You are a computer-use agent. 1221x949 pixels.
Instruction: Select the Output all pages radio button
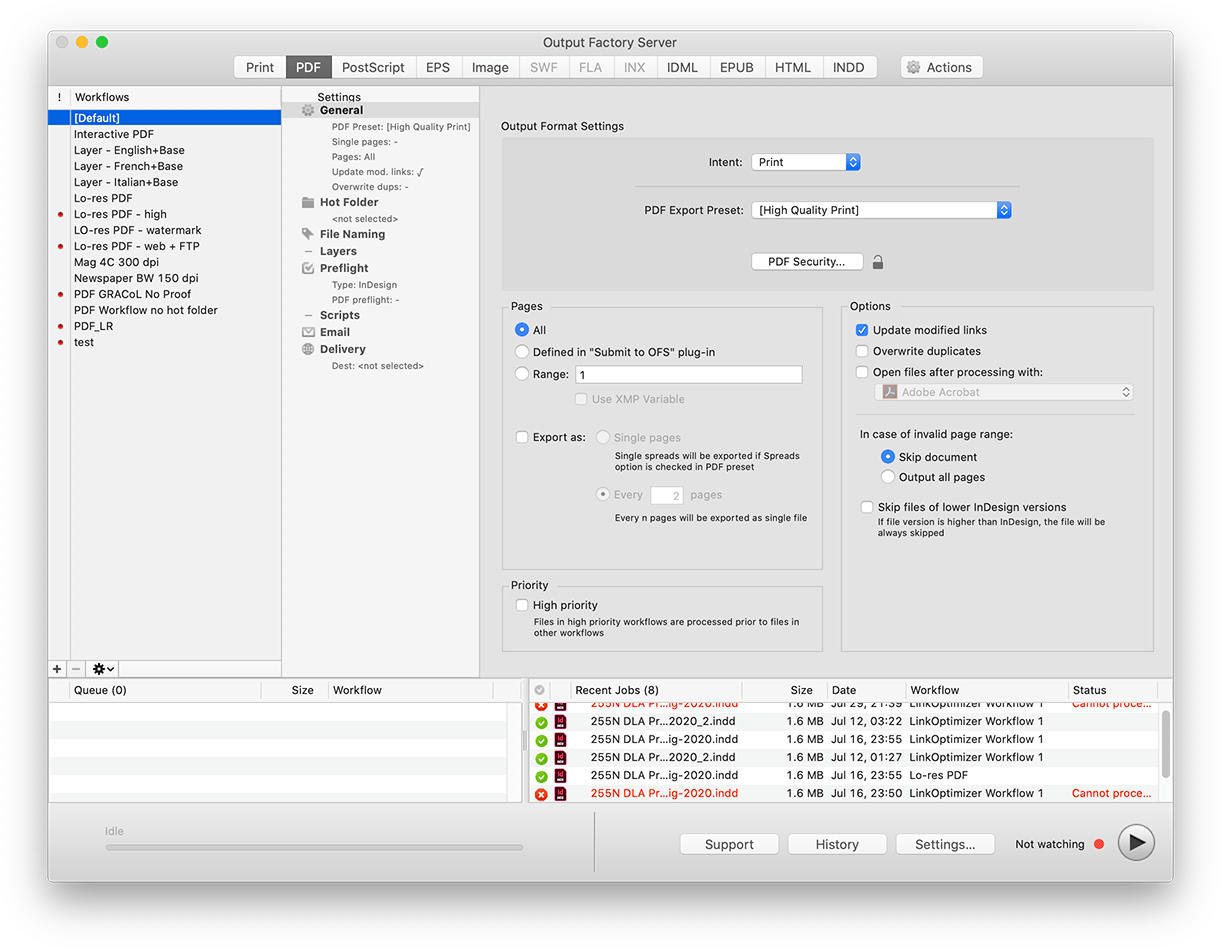(x=887, y=477)
